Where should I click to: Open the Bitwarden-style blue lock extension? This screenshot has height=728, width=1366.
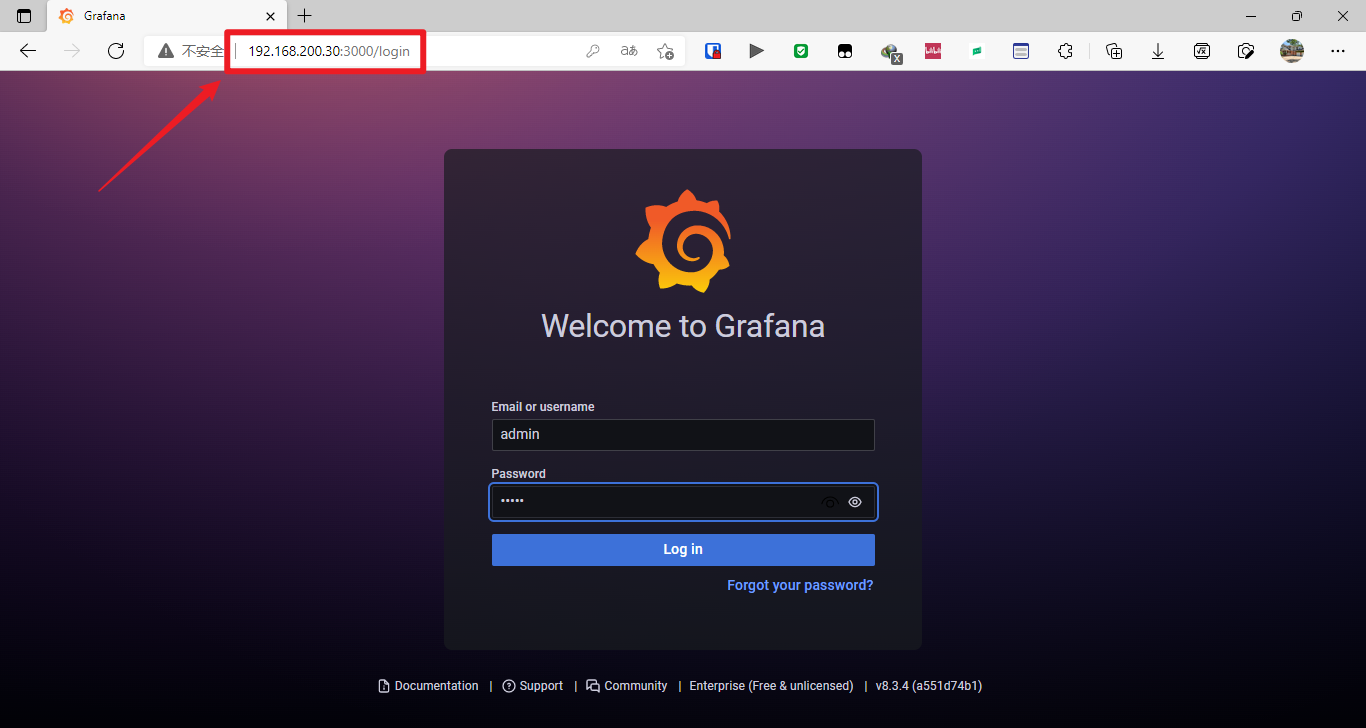pyautogui.click(x=713, y=51)
